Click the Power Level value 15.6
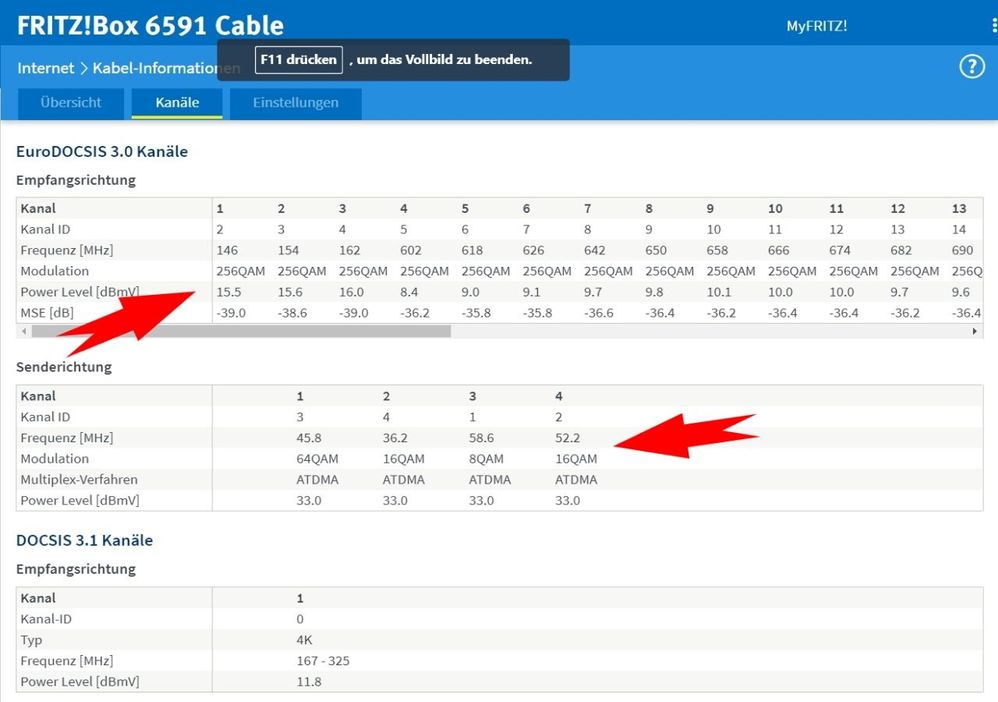This screenshot has height=702, width=998. [290, 292]
